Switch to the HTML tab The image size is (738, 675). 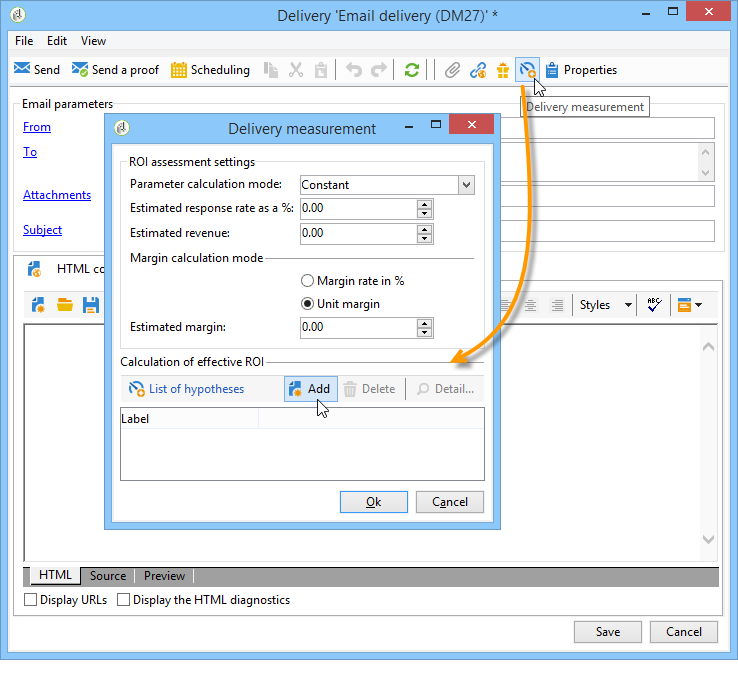click(x=55, y=575)
